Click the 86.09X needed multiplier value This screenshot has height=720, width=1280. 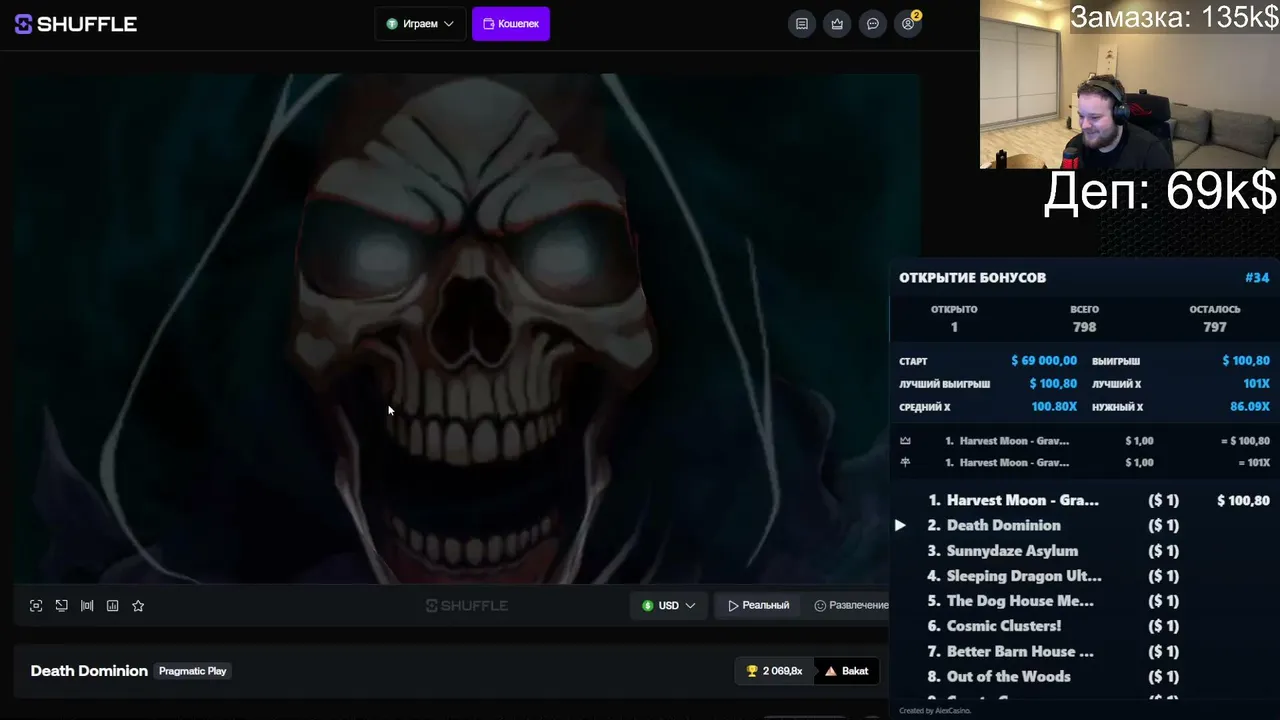click(x=1250, y=407)
